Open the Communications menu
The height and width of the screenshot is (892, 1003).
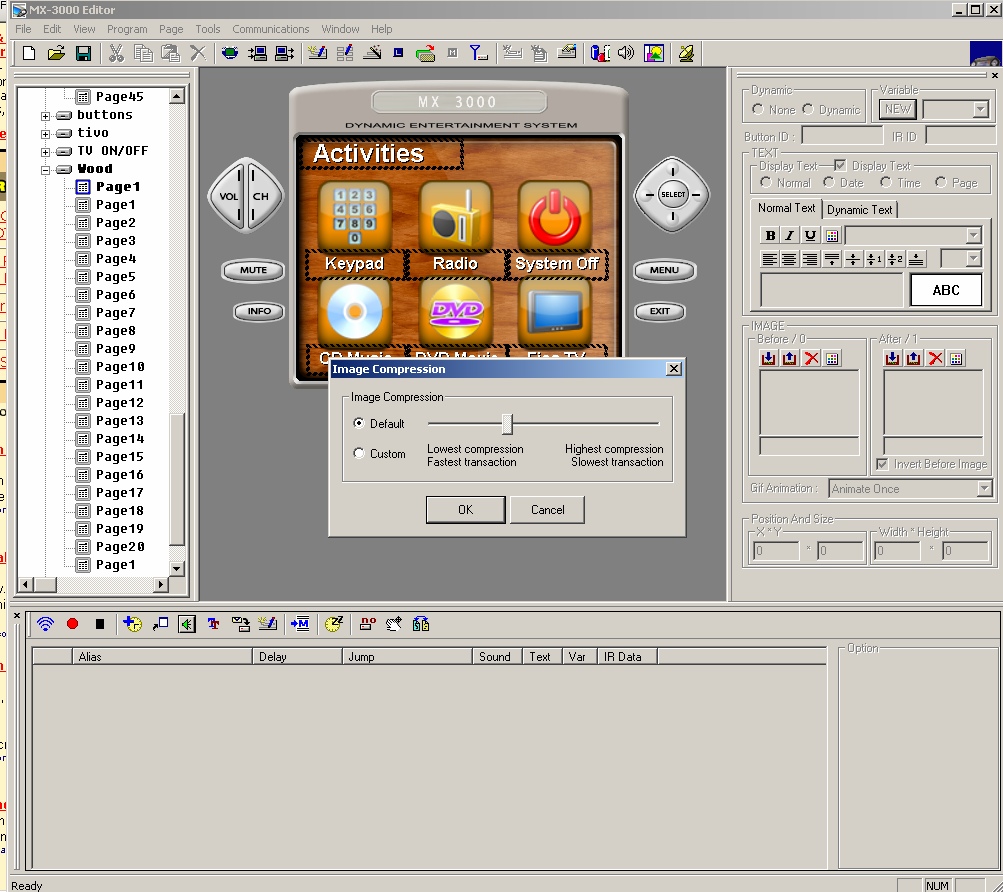pyautogui.click(x=271, y=29)
